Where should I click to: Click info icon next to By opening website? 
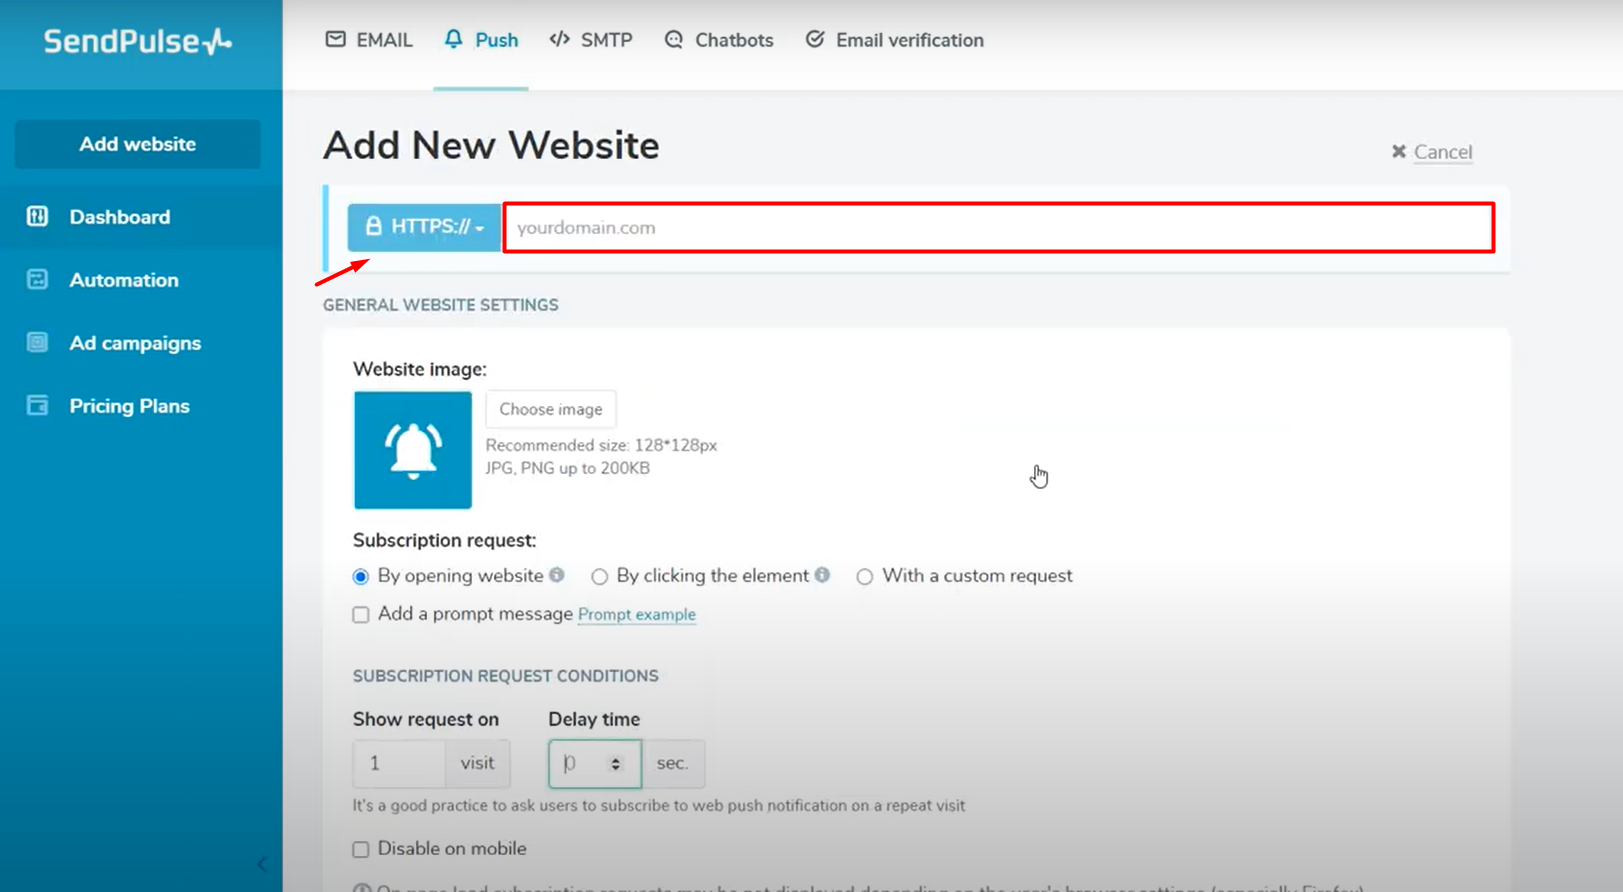(x=557, y=575)
